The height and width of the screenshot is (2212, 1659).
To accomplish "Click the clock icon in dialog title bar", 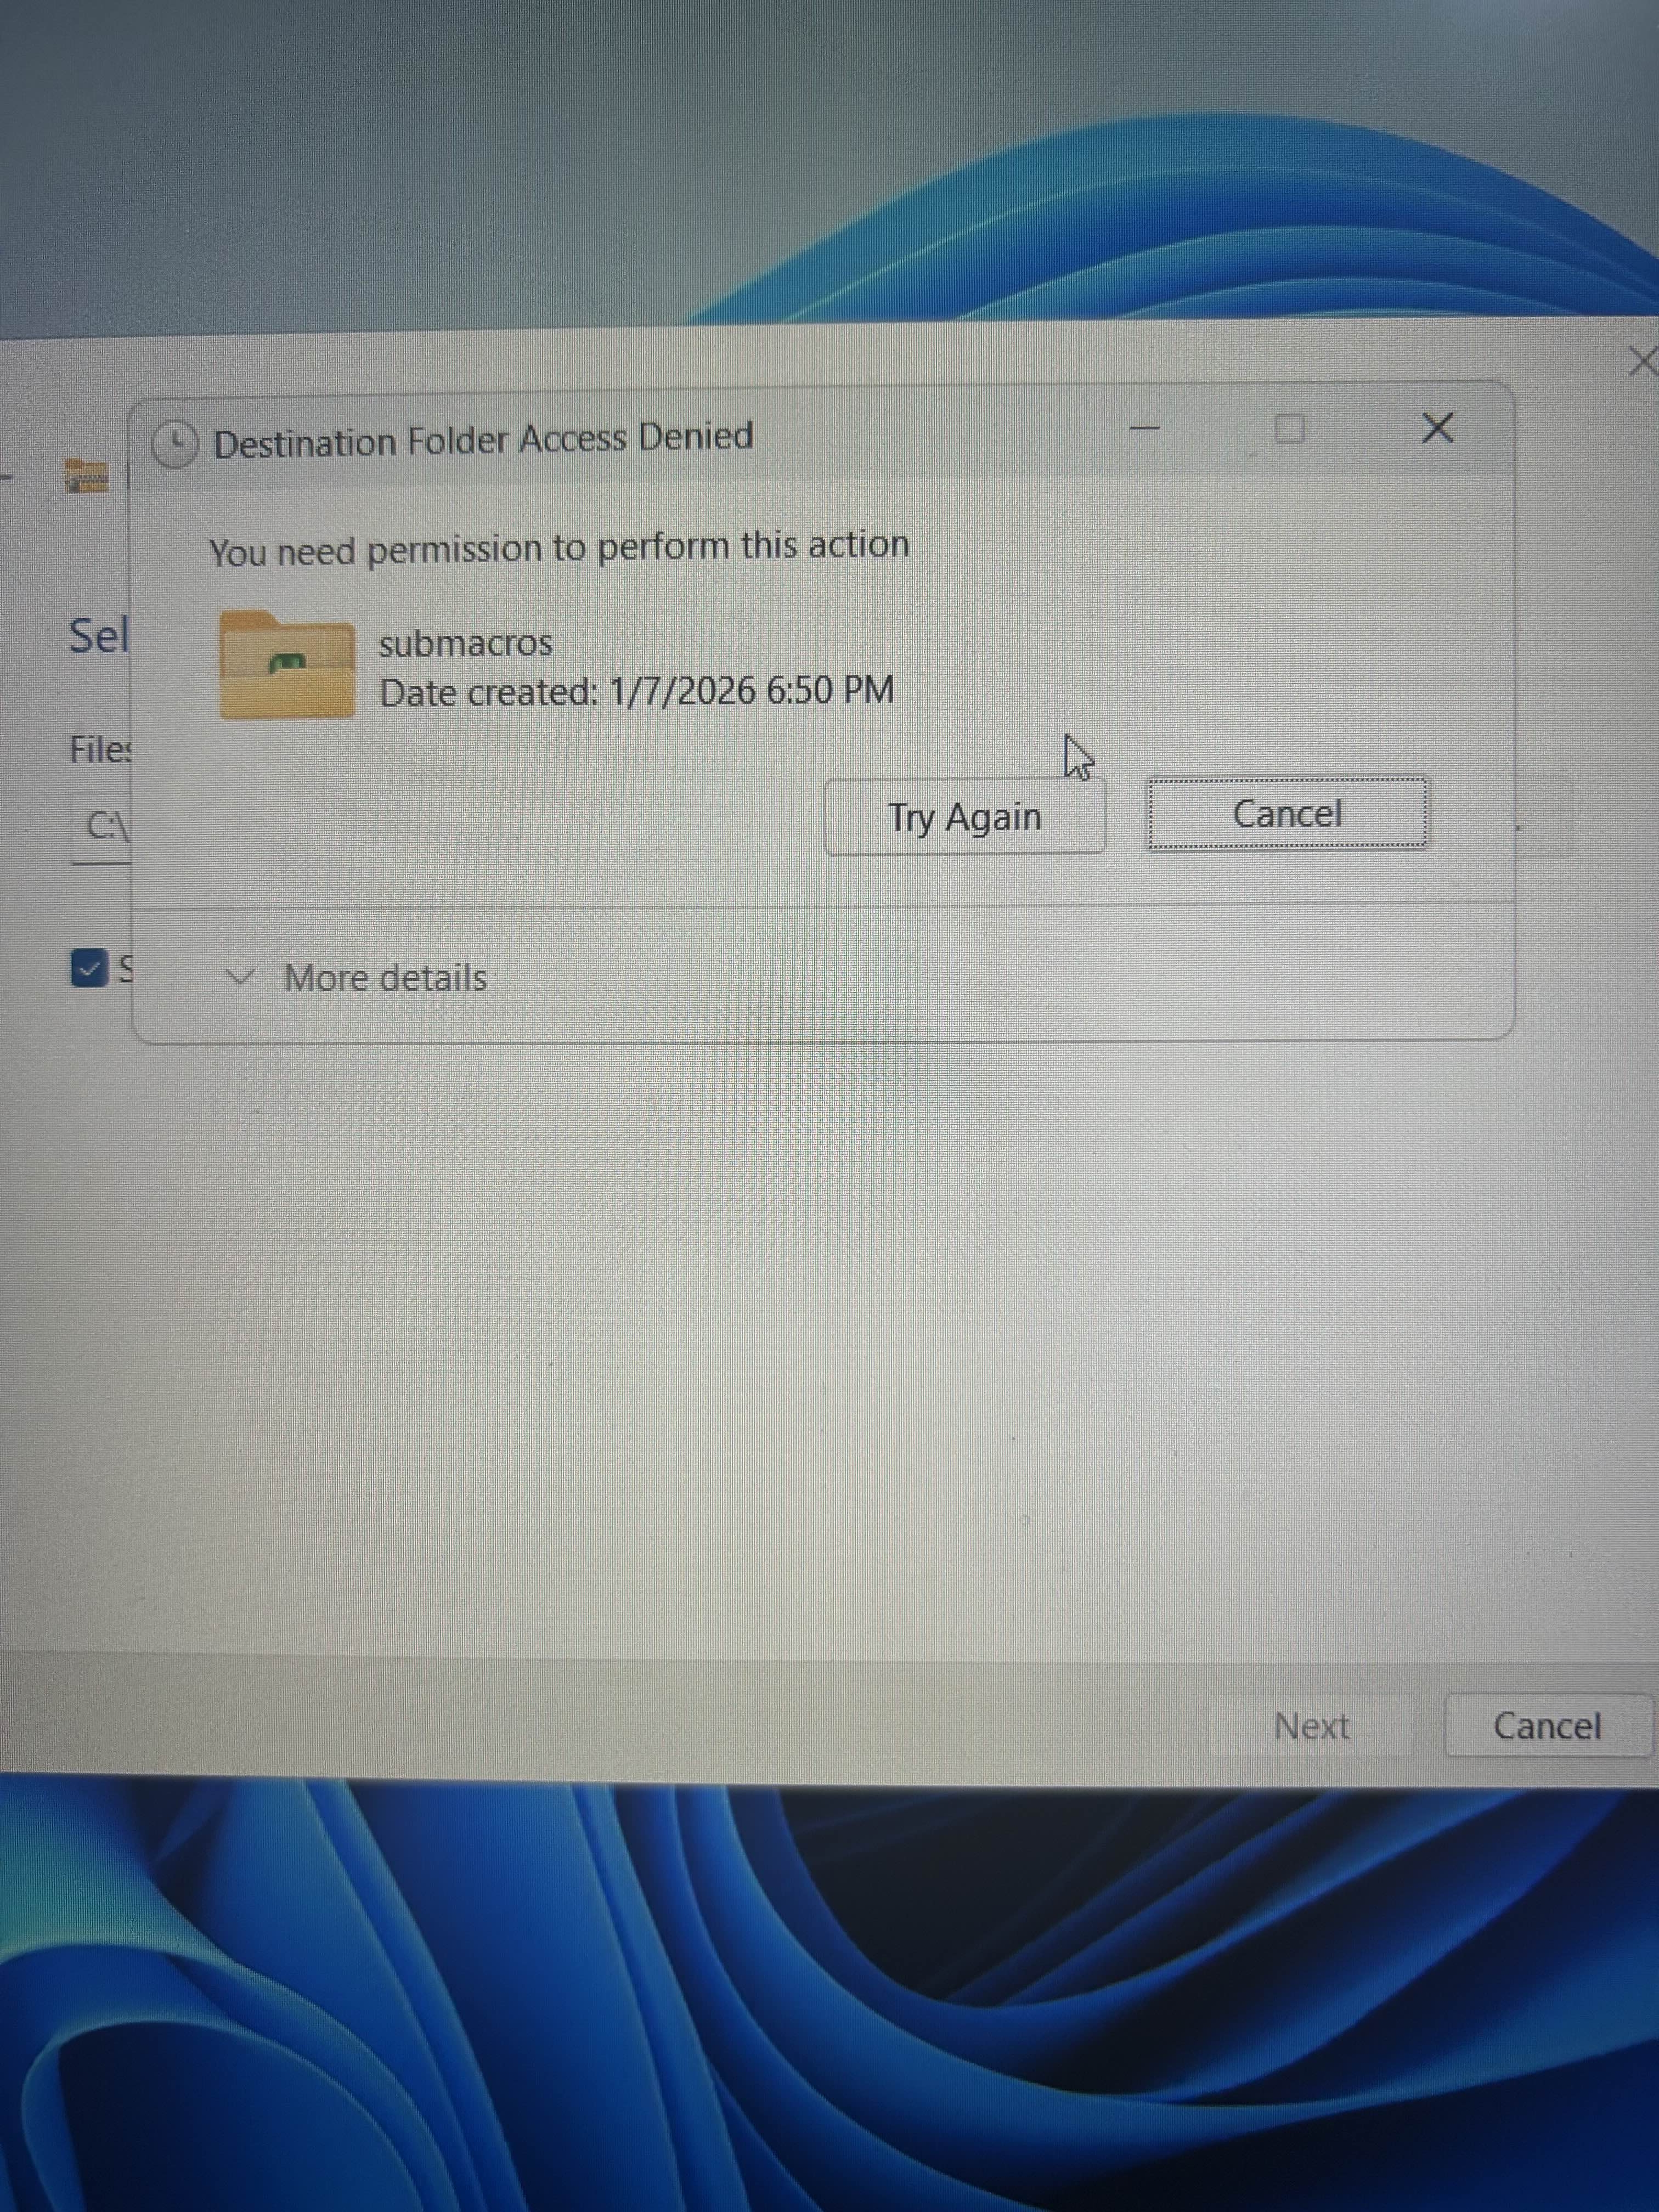I will point(176,444).
